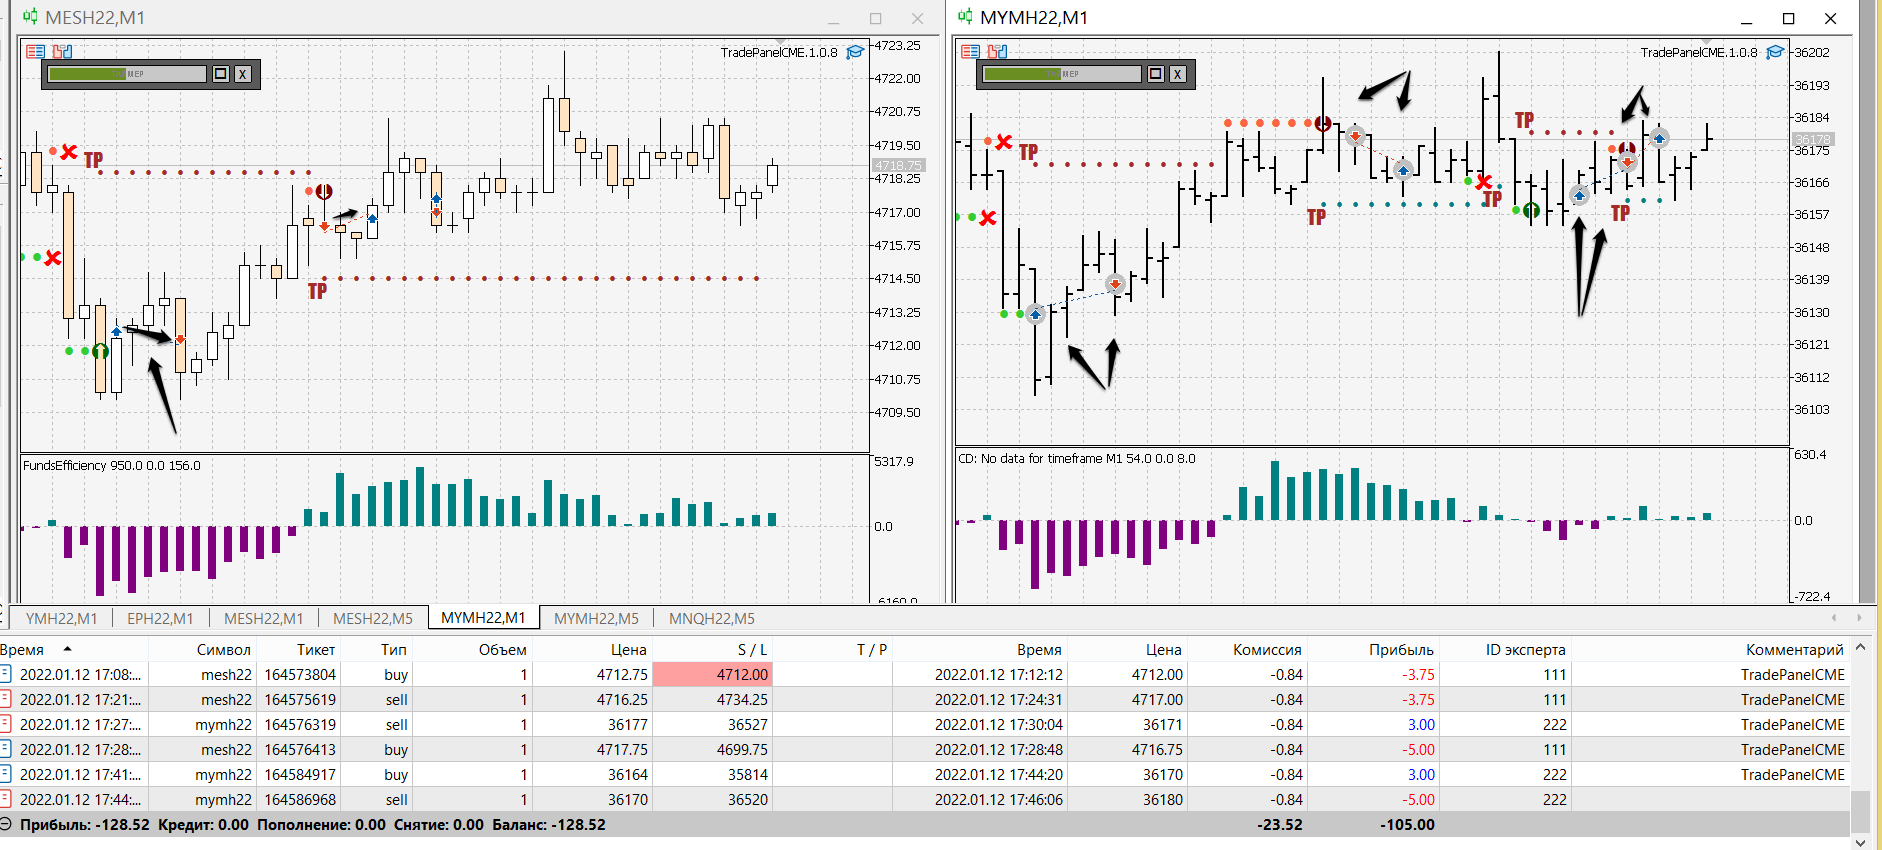Click the timer progress bar on MYMH22 chart
This screenshot has height=850, width=1882.
[1062, 74]
